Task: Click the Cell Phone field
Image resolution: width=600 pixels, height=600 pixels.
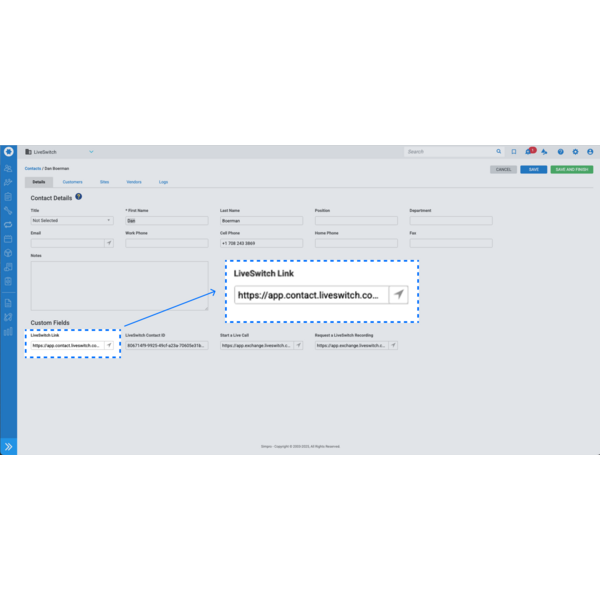Action: pos(261,243)
